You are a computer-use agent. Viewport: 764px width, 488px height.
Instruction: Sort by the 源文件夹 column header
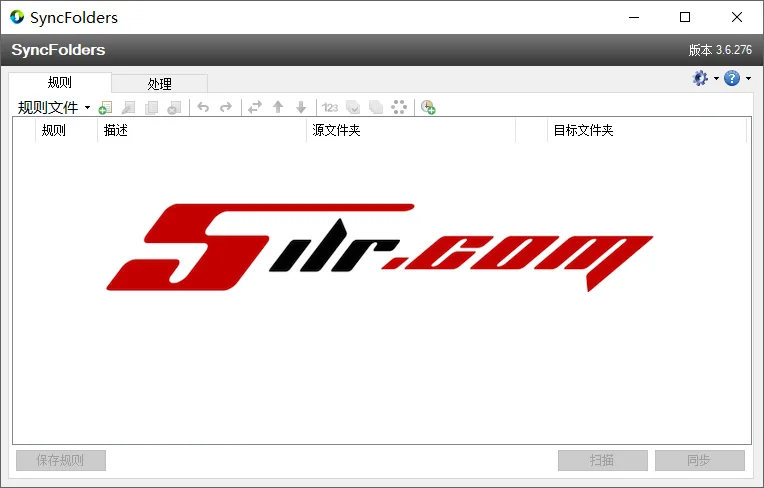tap(411, 130)
